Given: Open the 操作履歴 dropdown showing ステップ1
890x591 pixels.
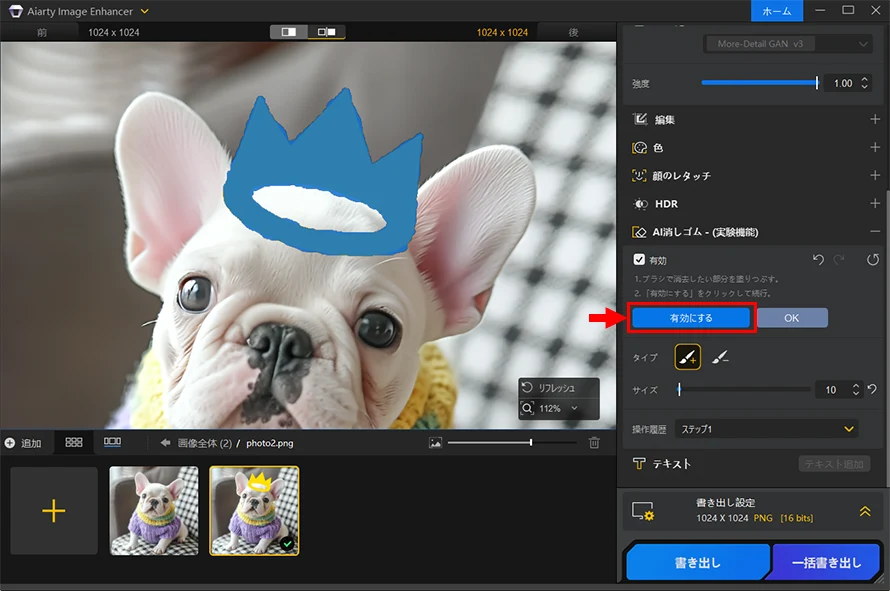Looking at the screenshot, I should tap(766, 428).
